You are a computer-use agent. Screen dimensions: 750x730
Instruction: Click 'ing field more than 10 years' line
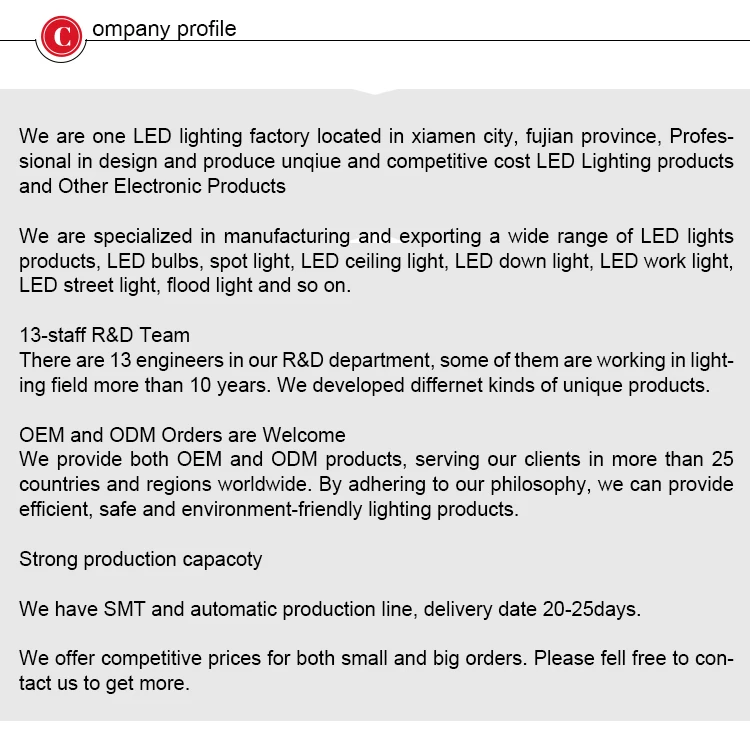pos(145,386)
